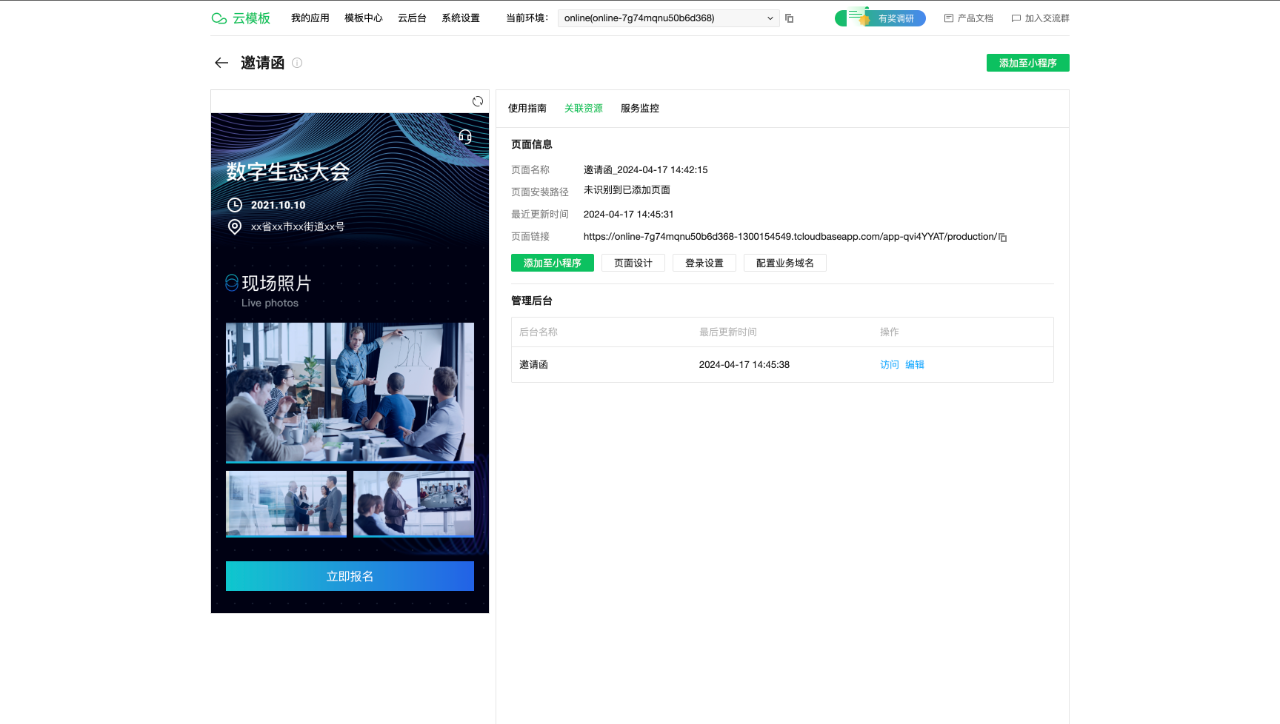Image resolution: width=1280 pixels, height=724 pixels.
Task: Click the 邀请函 cell in 管理后台 table
Action: [534, 365]
